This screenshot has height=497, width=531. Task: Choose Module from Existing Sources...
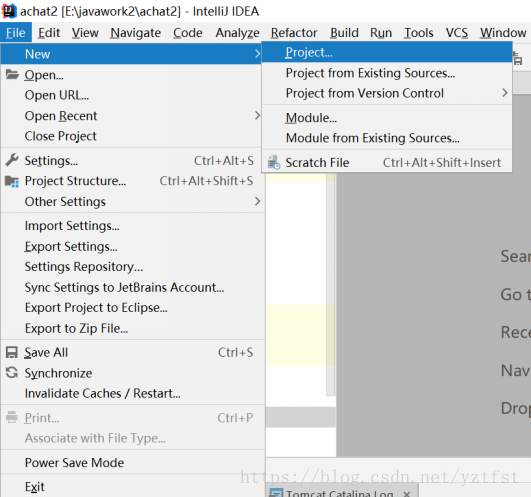click(x=387, y=138)
